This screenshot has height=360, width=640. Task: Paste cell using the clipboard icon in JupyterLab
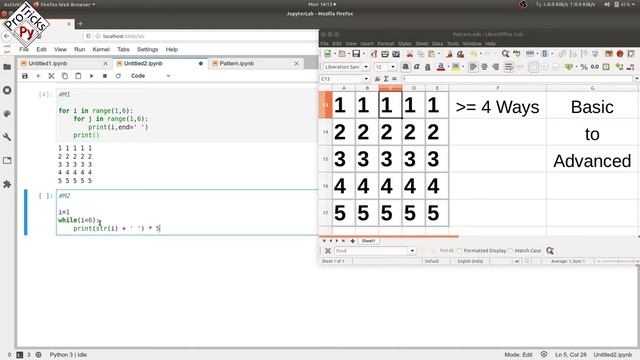pos(78,76)
